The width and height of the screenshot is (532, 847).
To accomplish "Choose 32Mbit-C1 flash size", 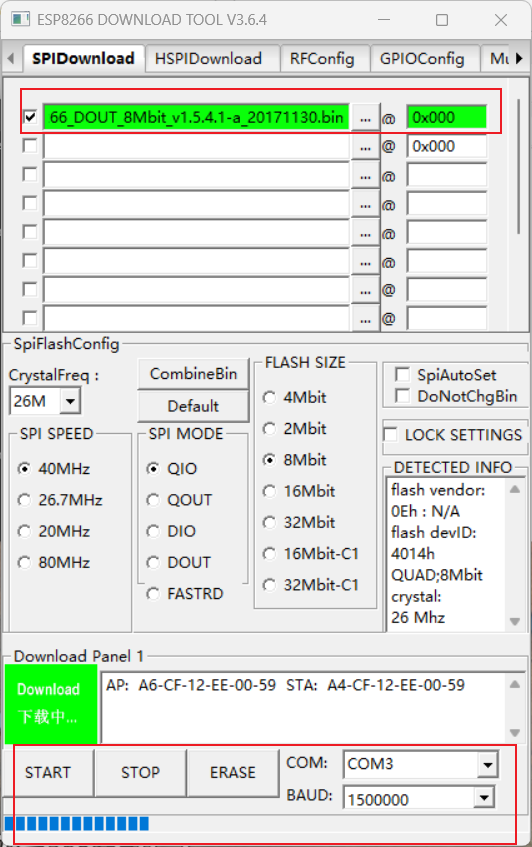I will point(311,585).
